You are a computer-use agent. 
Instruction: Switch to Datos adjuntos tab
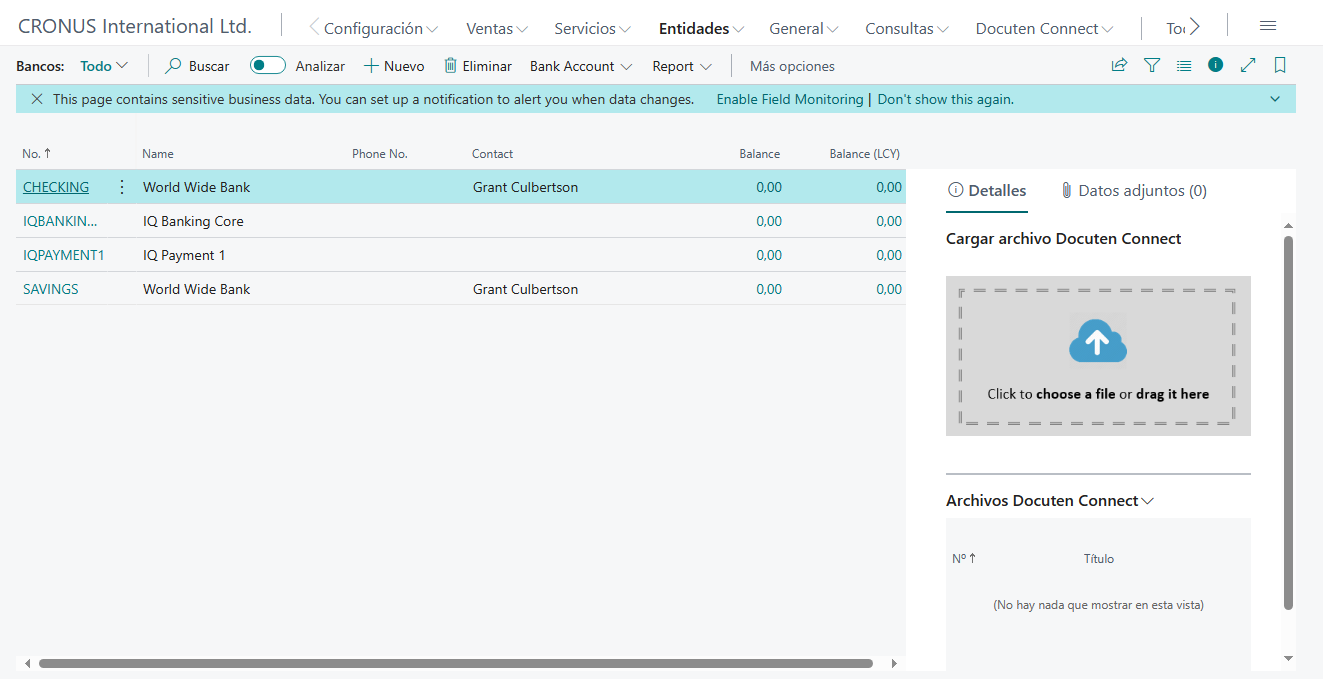[x=1133, y=190]
